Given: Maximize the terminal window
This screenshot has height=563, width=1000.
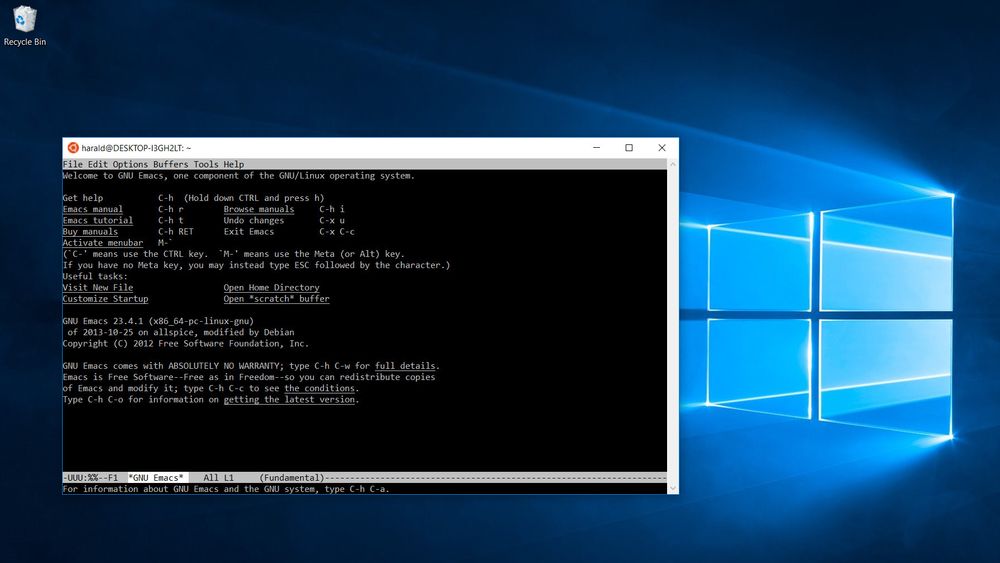Looking at the screenshot, I should pyautogui.click(x=629, y=148).
